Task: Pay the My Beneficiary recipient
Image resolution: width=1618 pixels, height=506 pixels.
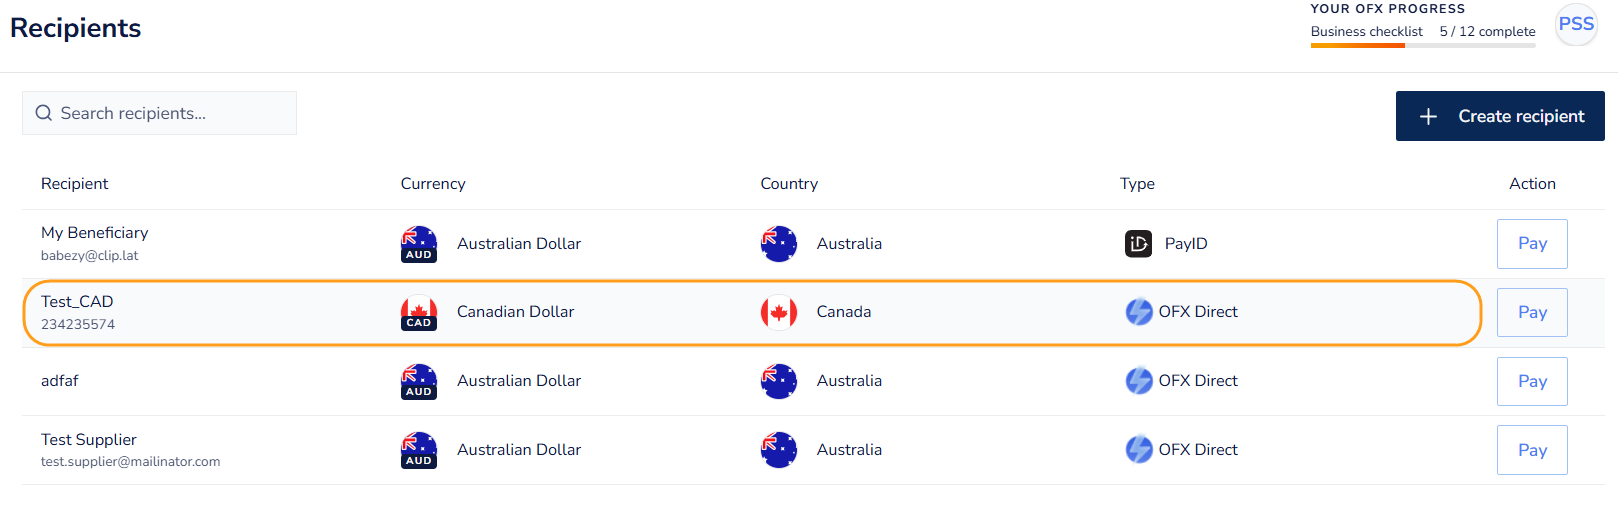Action: click(1531, 244)
